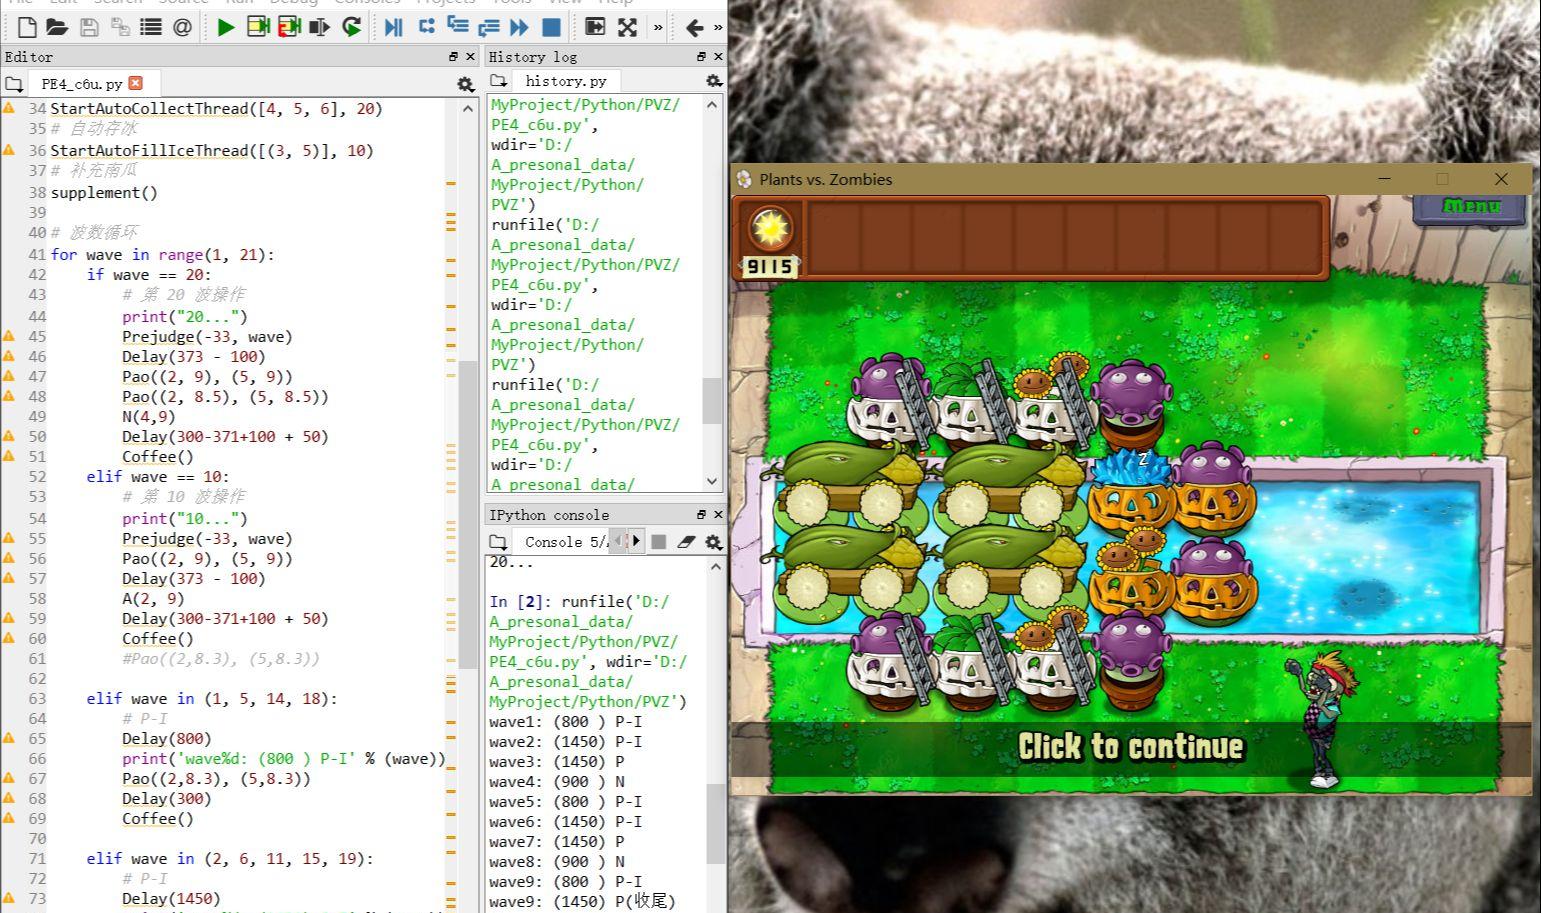Close the Editor pane

[471, 57]
